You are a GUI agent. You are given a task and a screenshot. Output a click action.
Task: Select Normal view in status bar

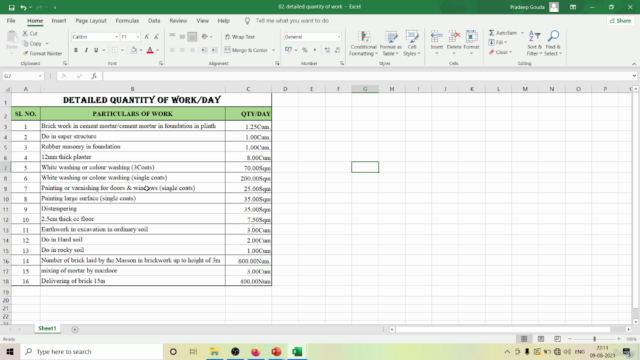[x=524, y=339]
